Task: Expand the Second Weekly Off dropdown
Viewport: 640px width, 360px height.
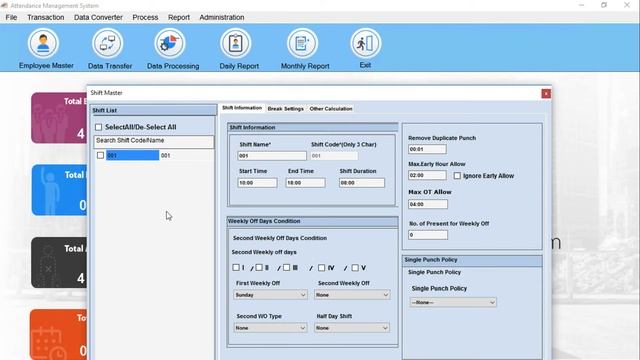Action: click(x=352, y=295)
